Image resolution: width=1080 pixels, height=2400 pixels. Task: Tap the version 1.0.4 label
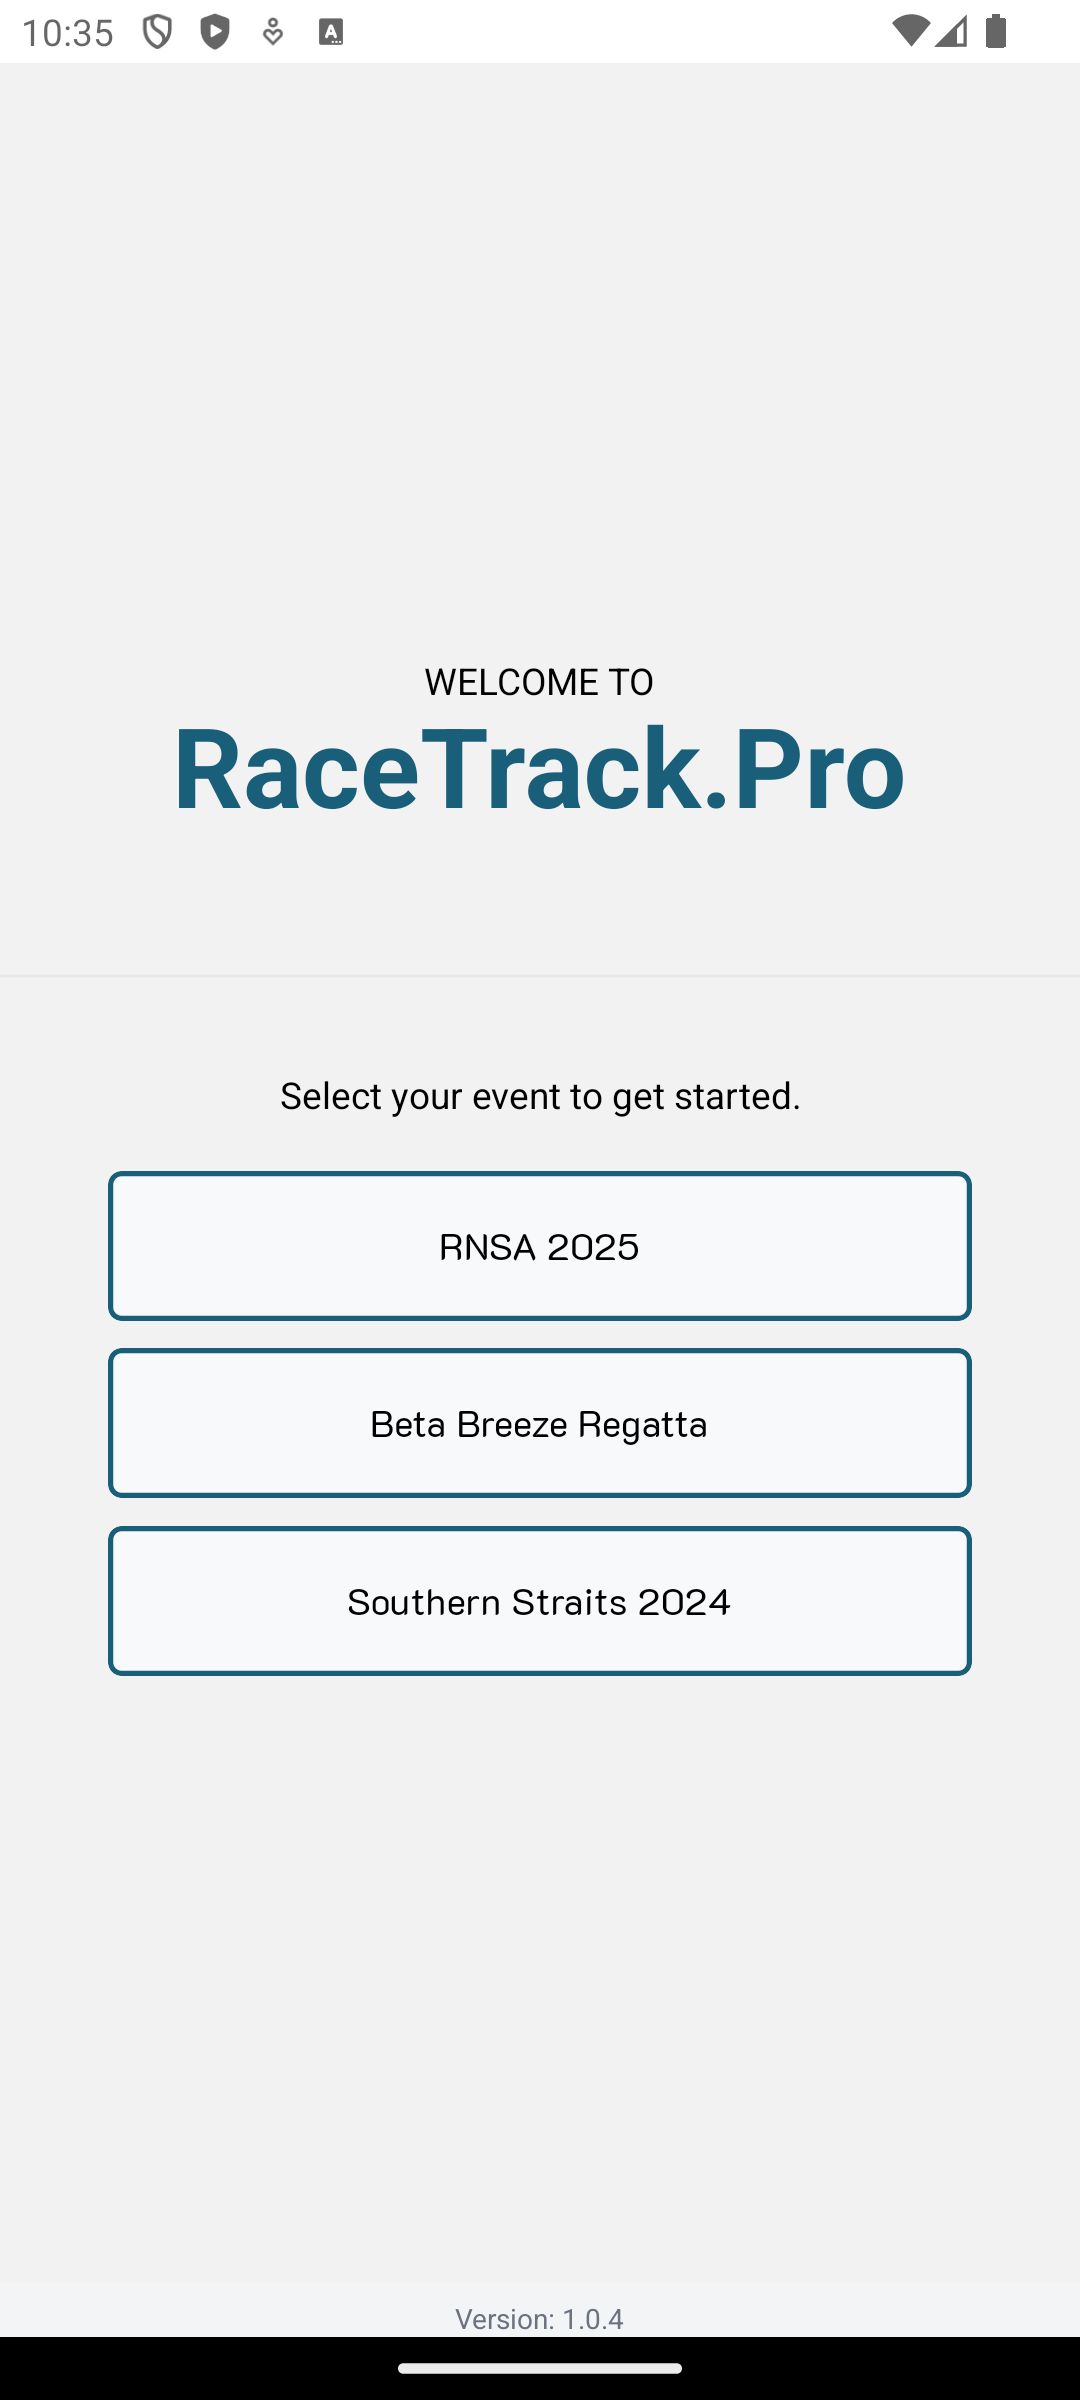[539, 2319]
